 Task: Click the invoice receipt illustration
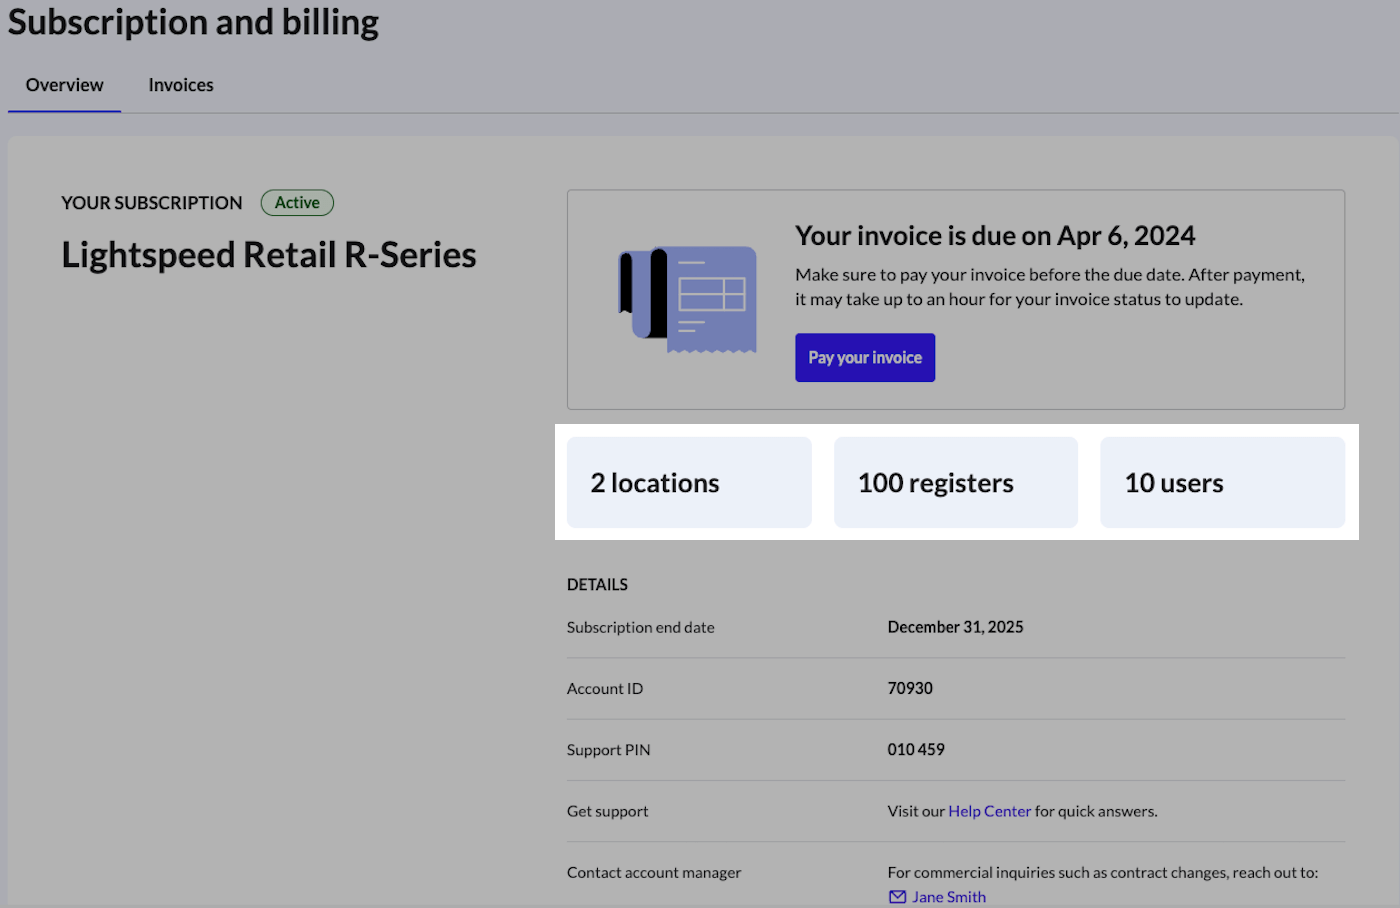tap(688, 300)
